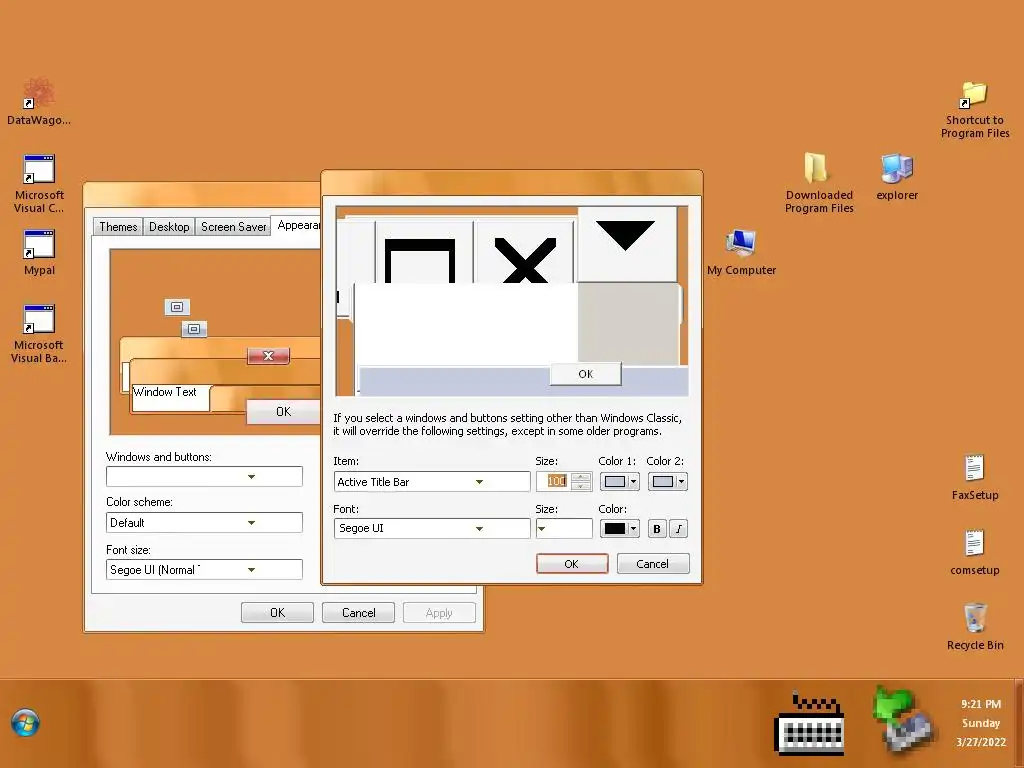Open the DataWago desktop shortcut
Viewport: 1024px width, 768px height.
39,101
